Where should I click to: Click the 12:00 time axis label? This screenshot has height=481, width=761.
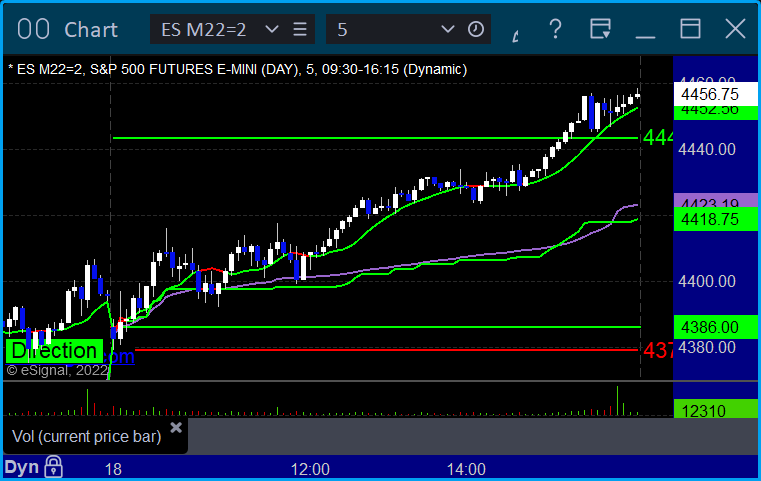coord(310,469)
